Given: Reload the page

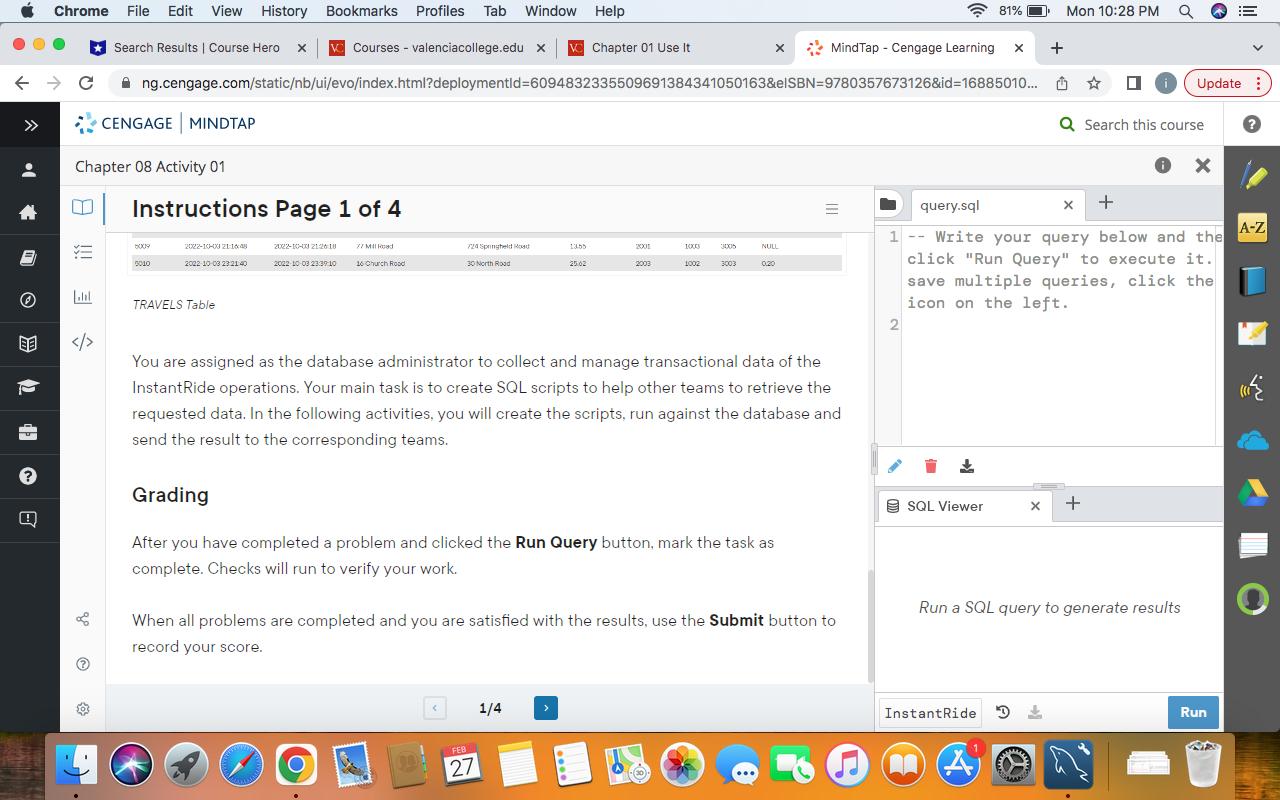Looking at the screenshot, I should 86,83.
